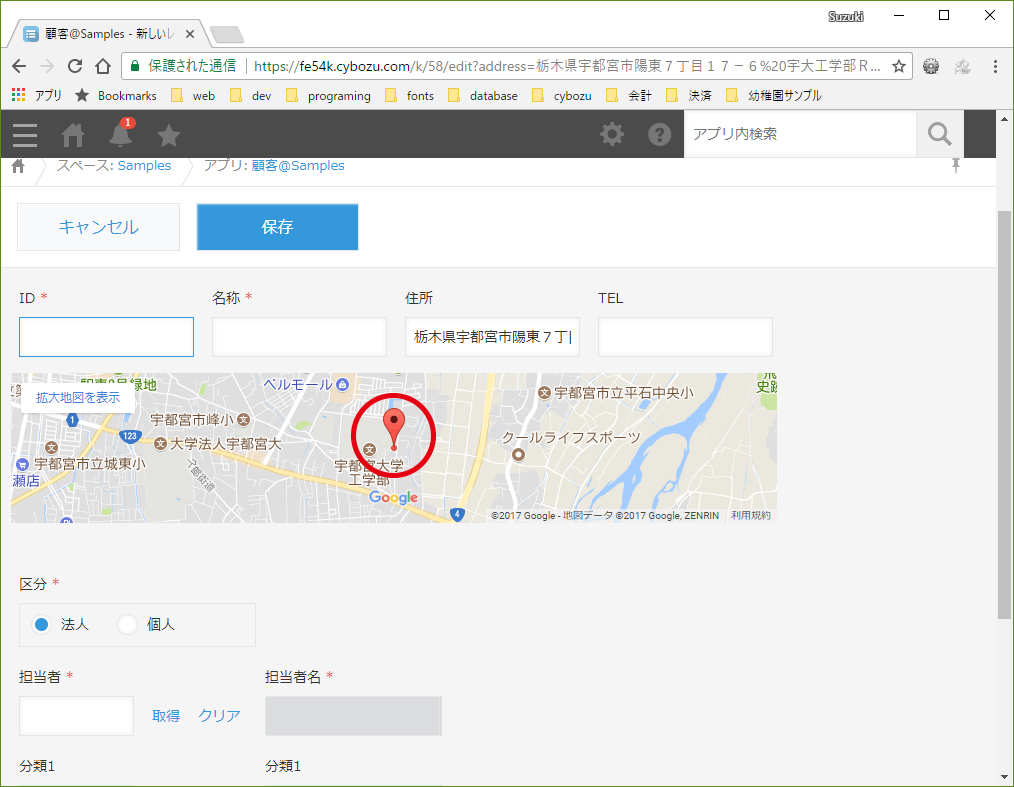Click the Suzuki profile name button
Image resolution: width=1014 pixels, height=787 pixels.
pyautogui.click(x=846, y=17)
